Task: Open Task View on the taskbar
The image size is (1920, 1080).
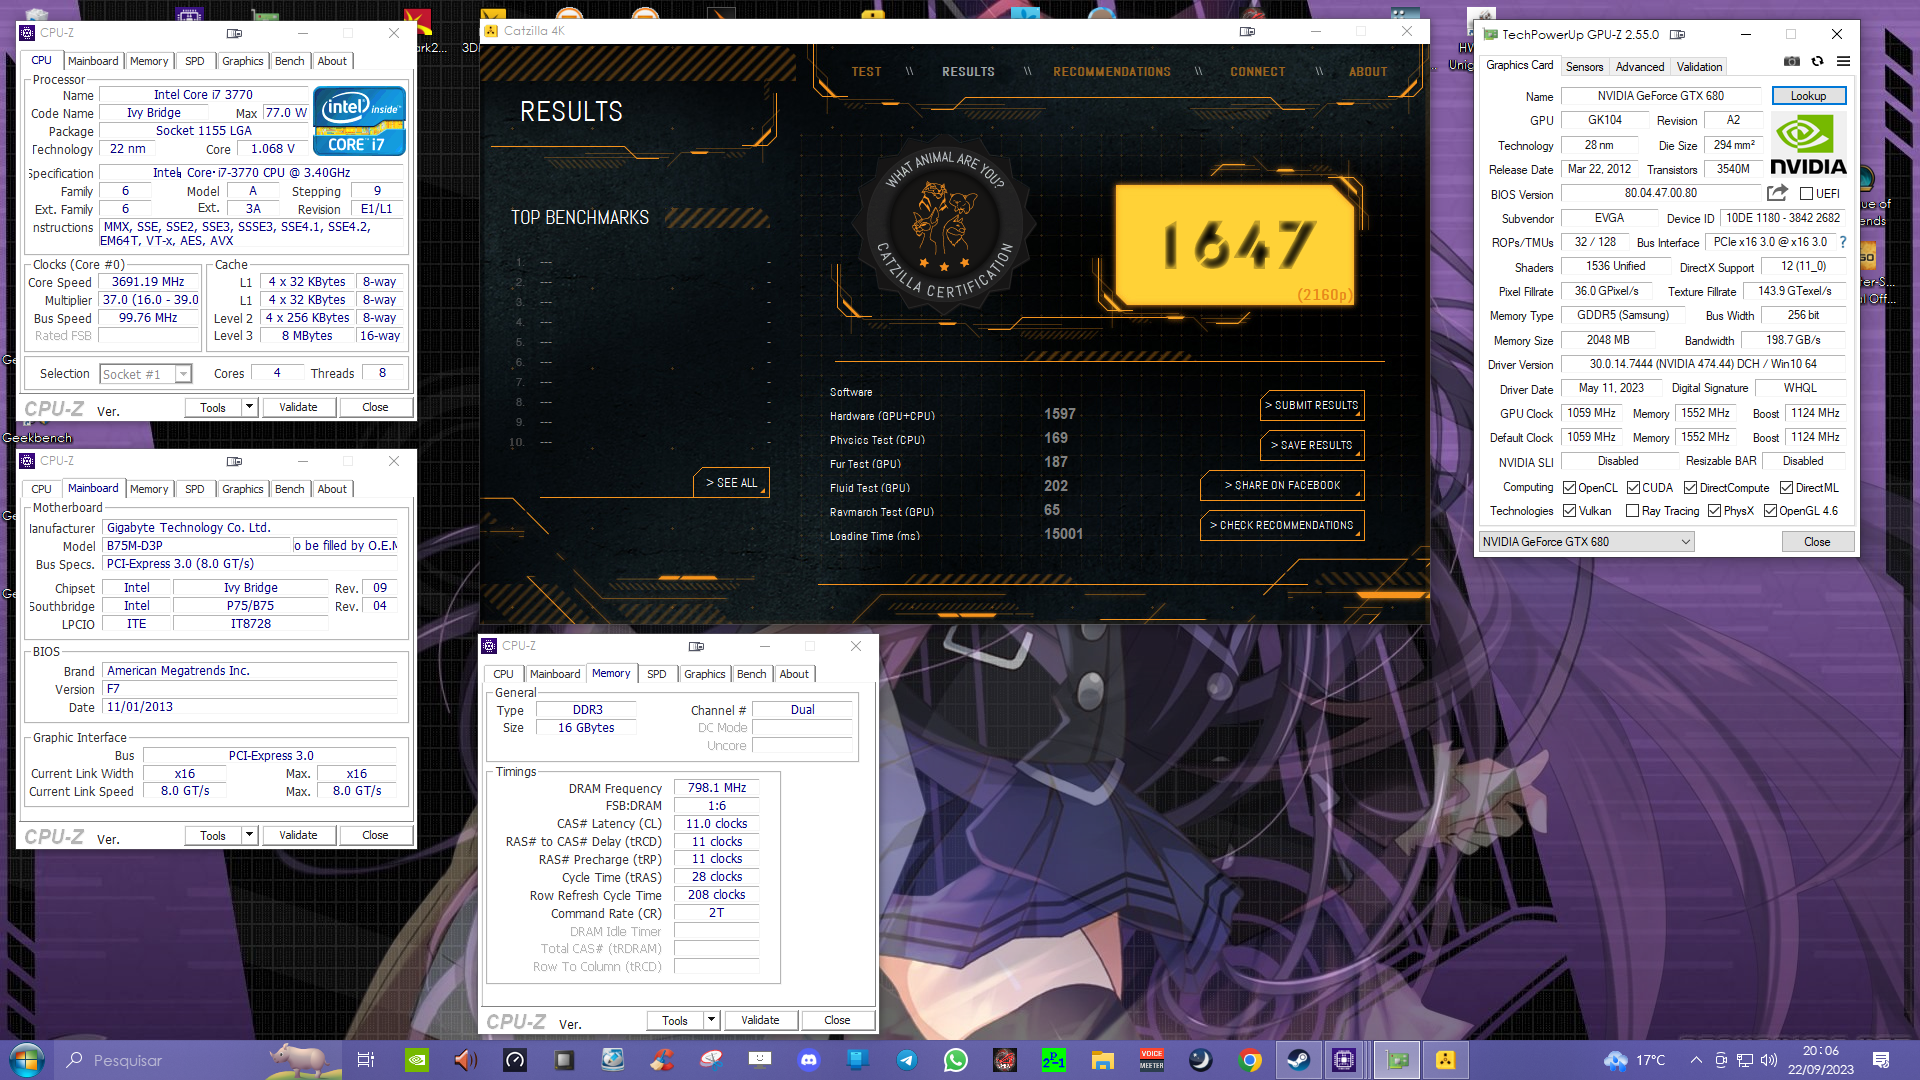Action: tap(365, 1060)
